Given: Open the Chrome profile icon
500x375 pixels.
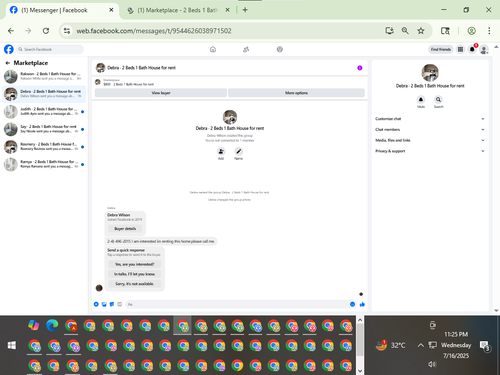Looking at the screenshot, I should 471,31.
